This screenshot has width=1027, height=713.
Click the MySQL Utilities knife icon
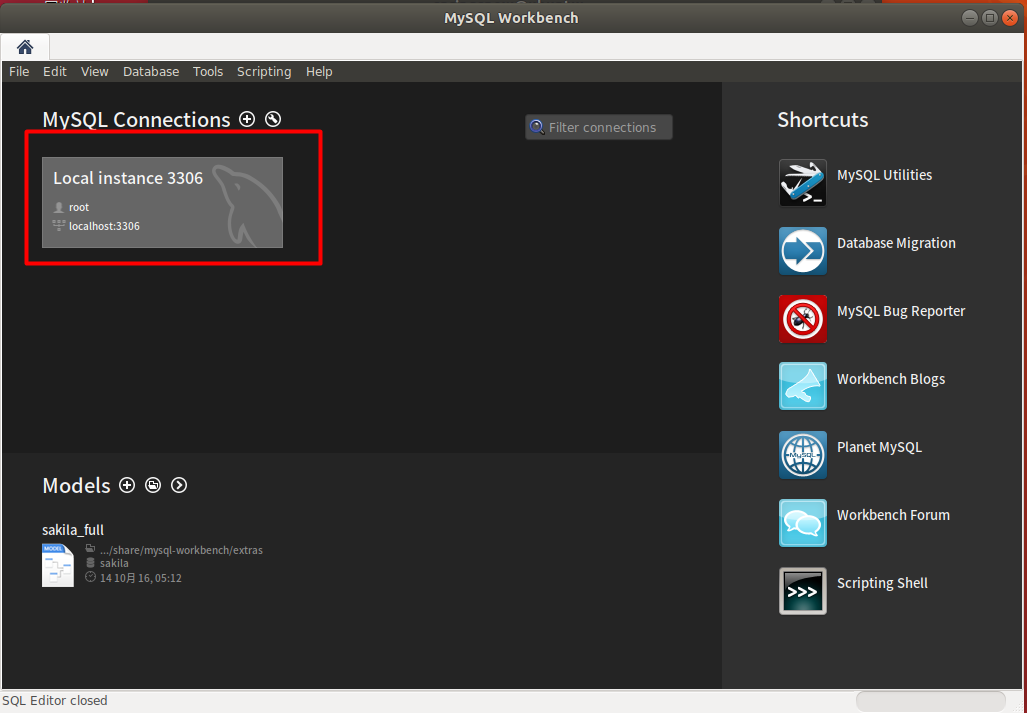coord(802,183)
